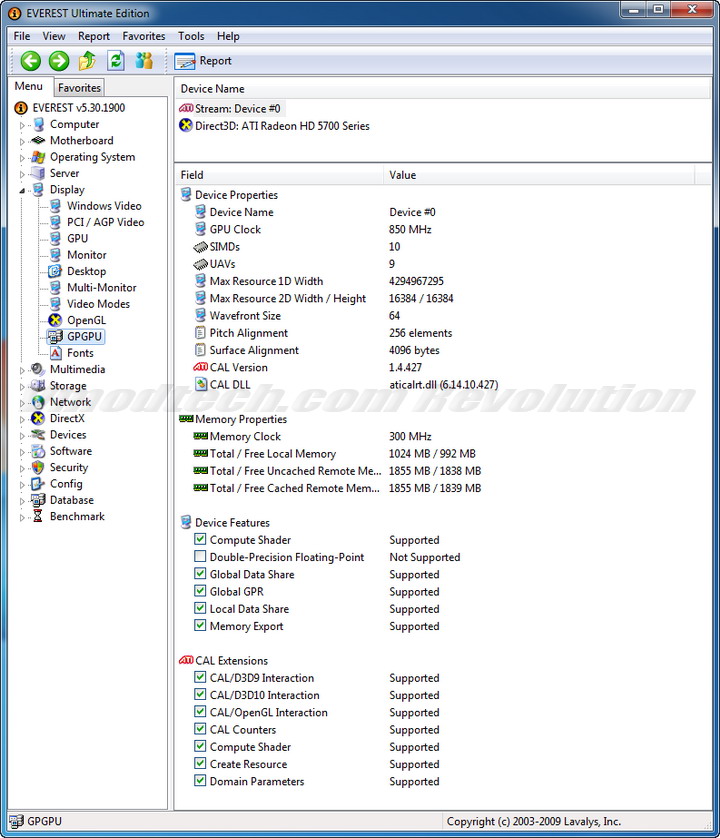
Task: Click the ATI icon beside Stream Device #0
Action: 186,108
